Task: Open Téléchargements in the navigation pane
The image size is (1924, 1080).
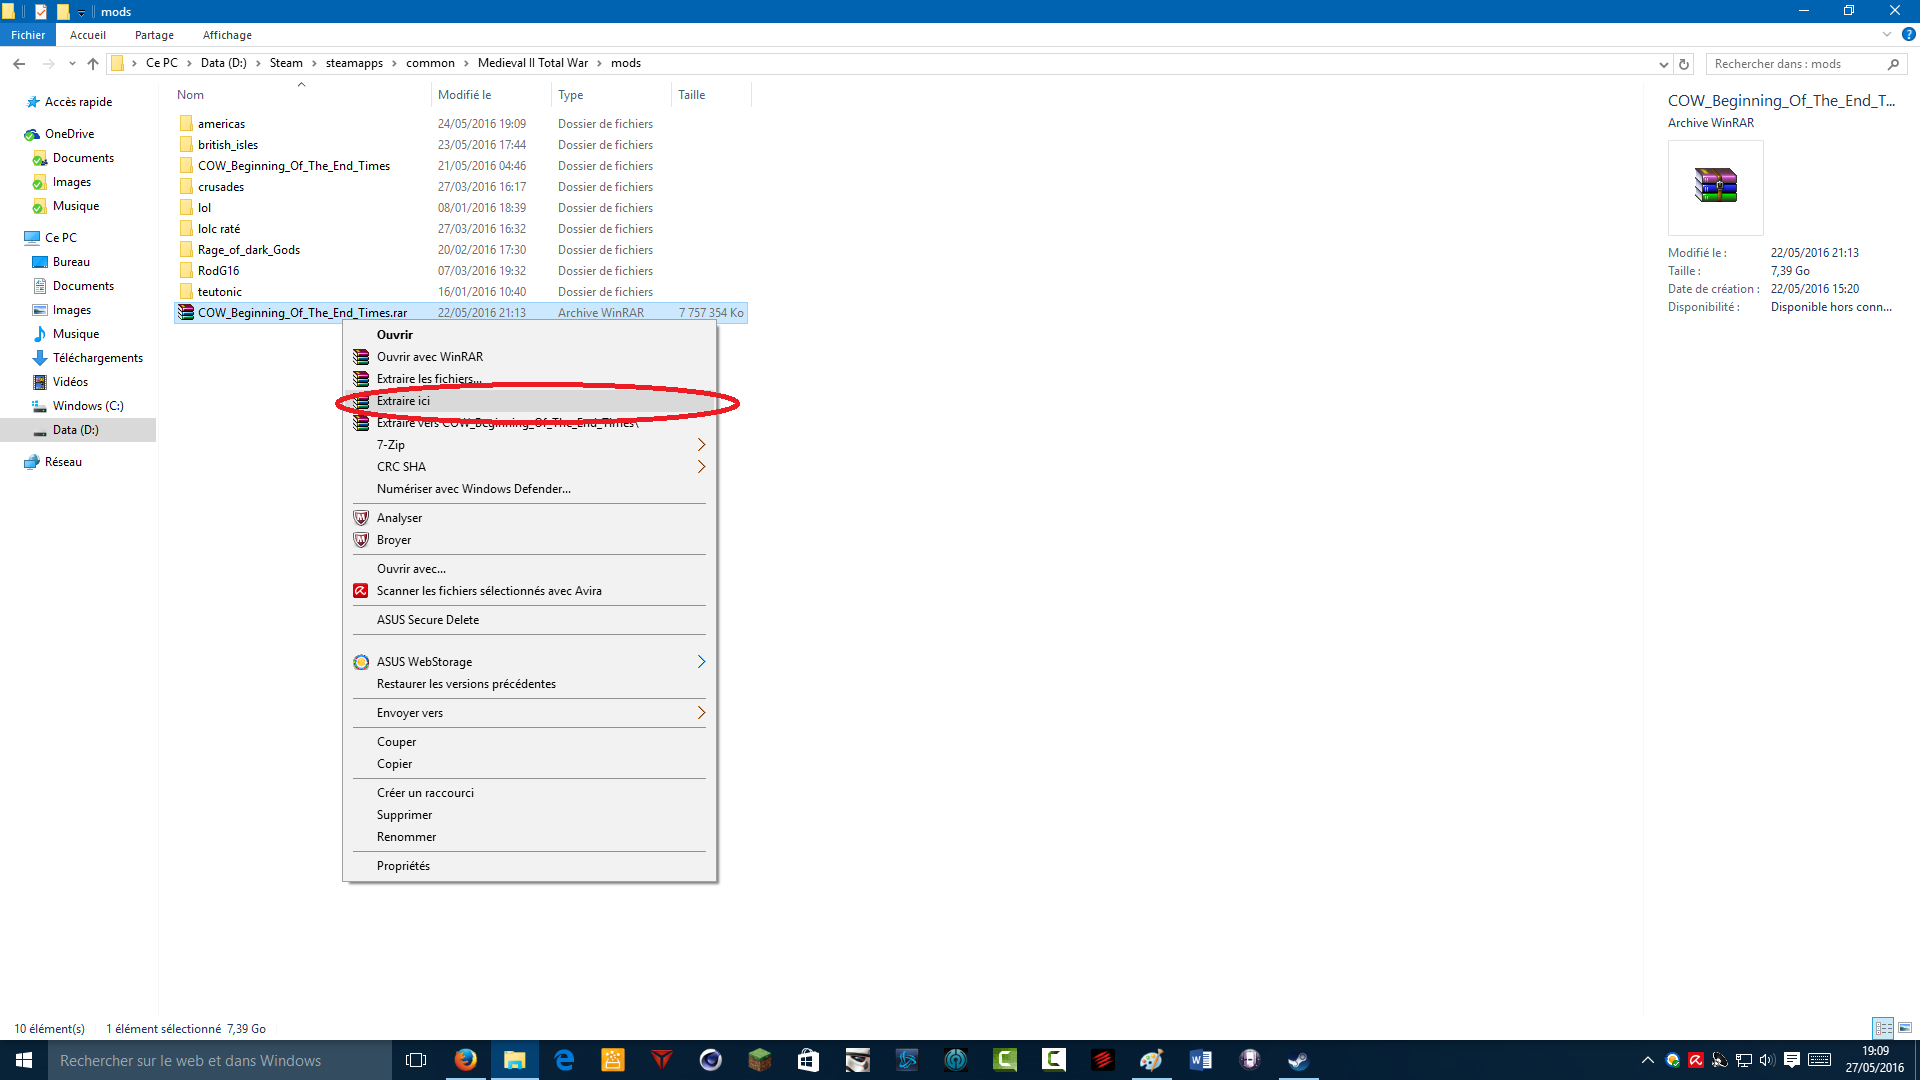Action: point(98,358)
